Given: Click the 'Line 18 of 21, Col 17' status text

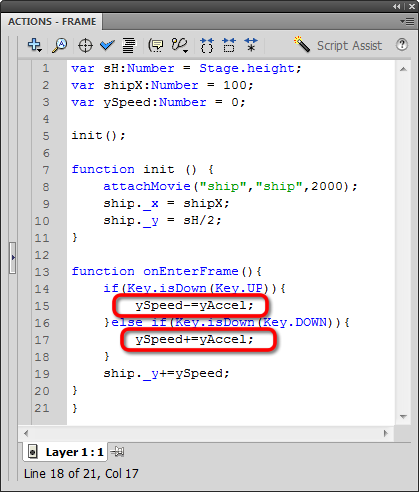Looking at the screenshot, I should [x=81, y=474].
